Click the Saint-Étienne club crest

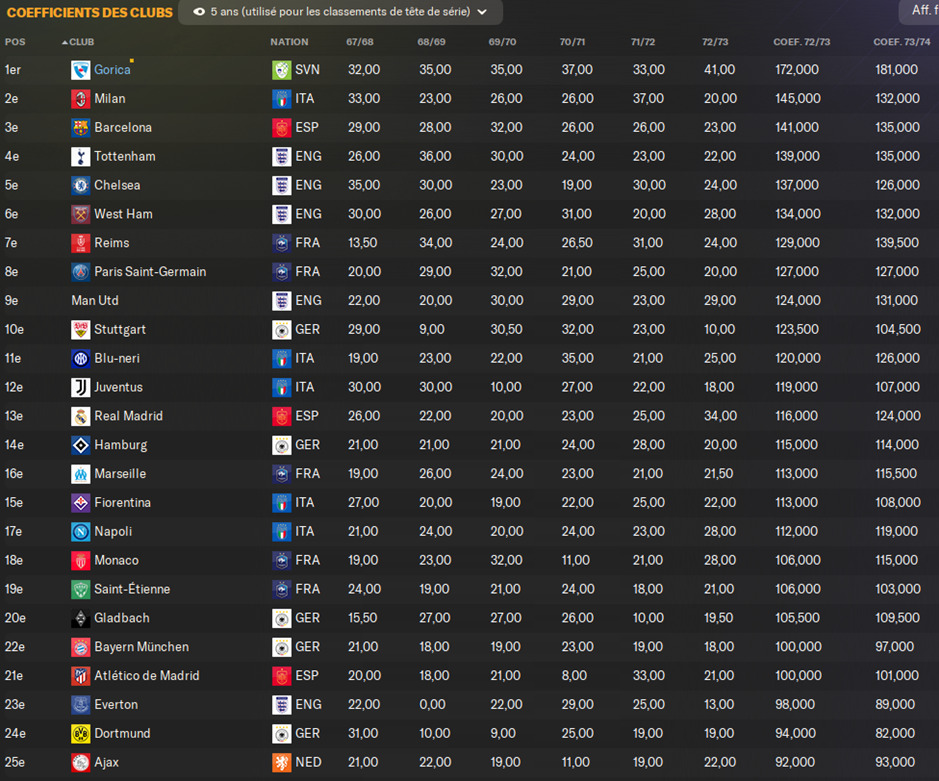tap(80, 589)
